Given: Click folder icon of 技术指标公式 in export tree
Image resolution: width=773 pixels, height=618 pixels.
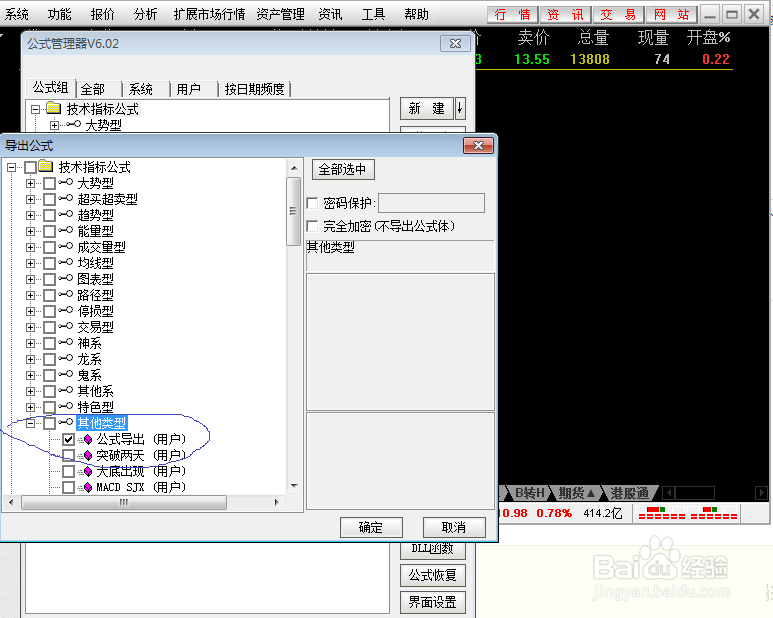Looking at the screenshot, I should point(46,167).
